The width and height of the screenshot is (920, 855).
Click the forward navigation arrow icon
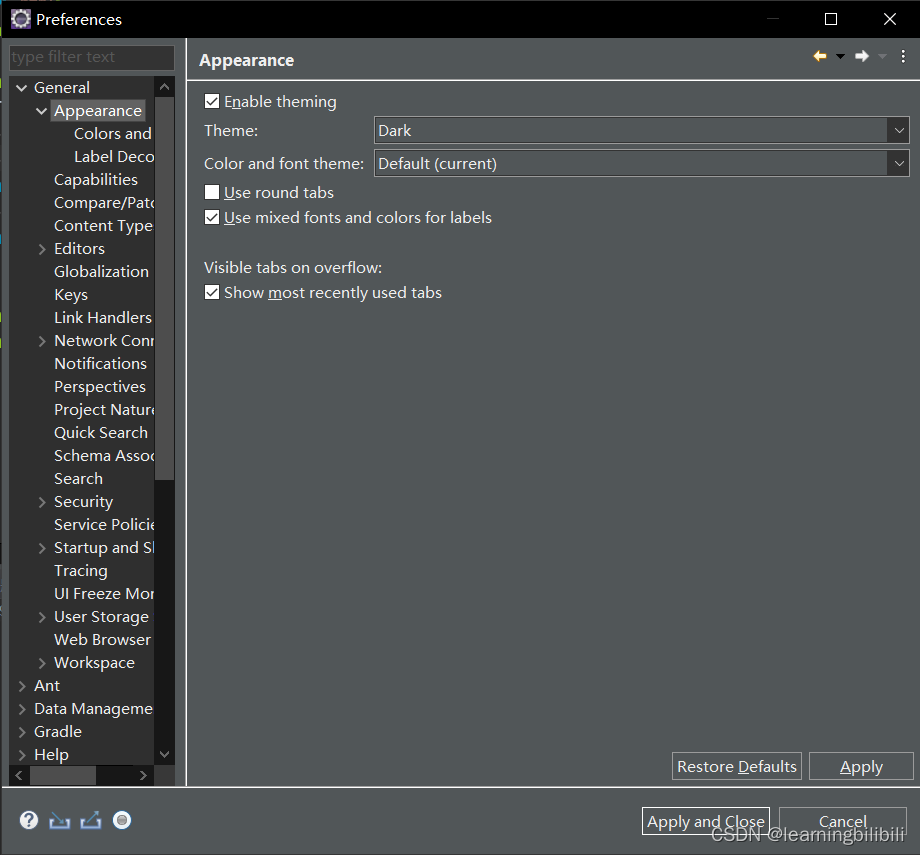click(x=862, y=56)
